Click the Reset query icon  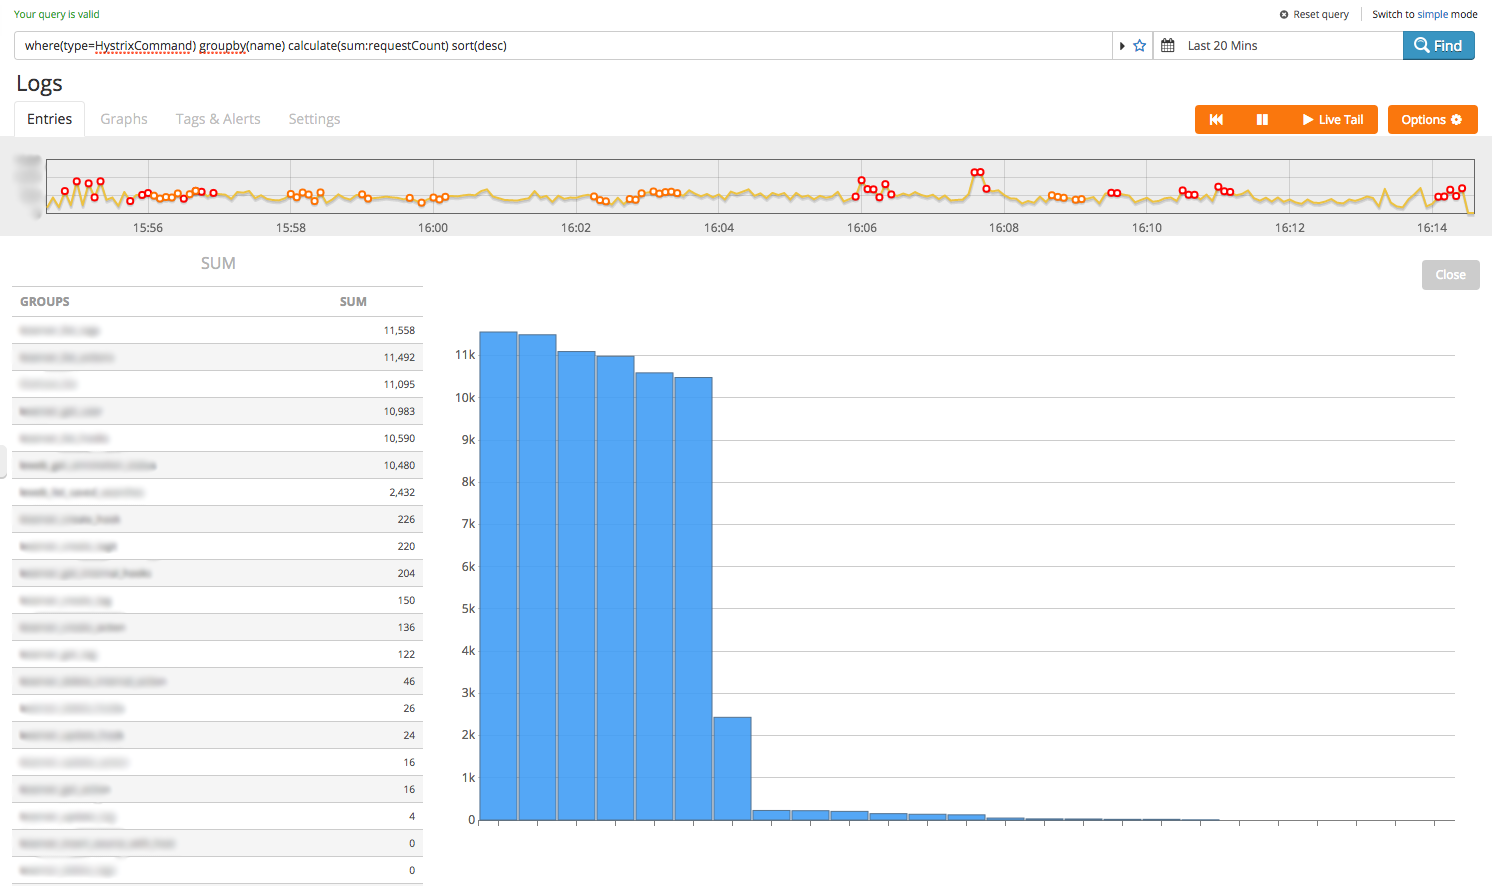[x=1284, y=15]
